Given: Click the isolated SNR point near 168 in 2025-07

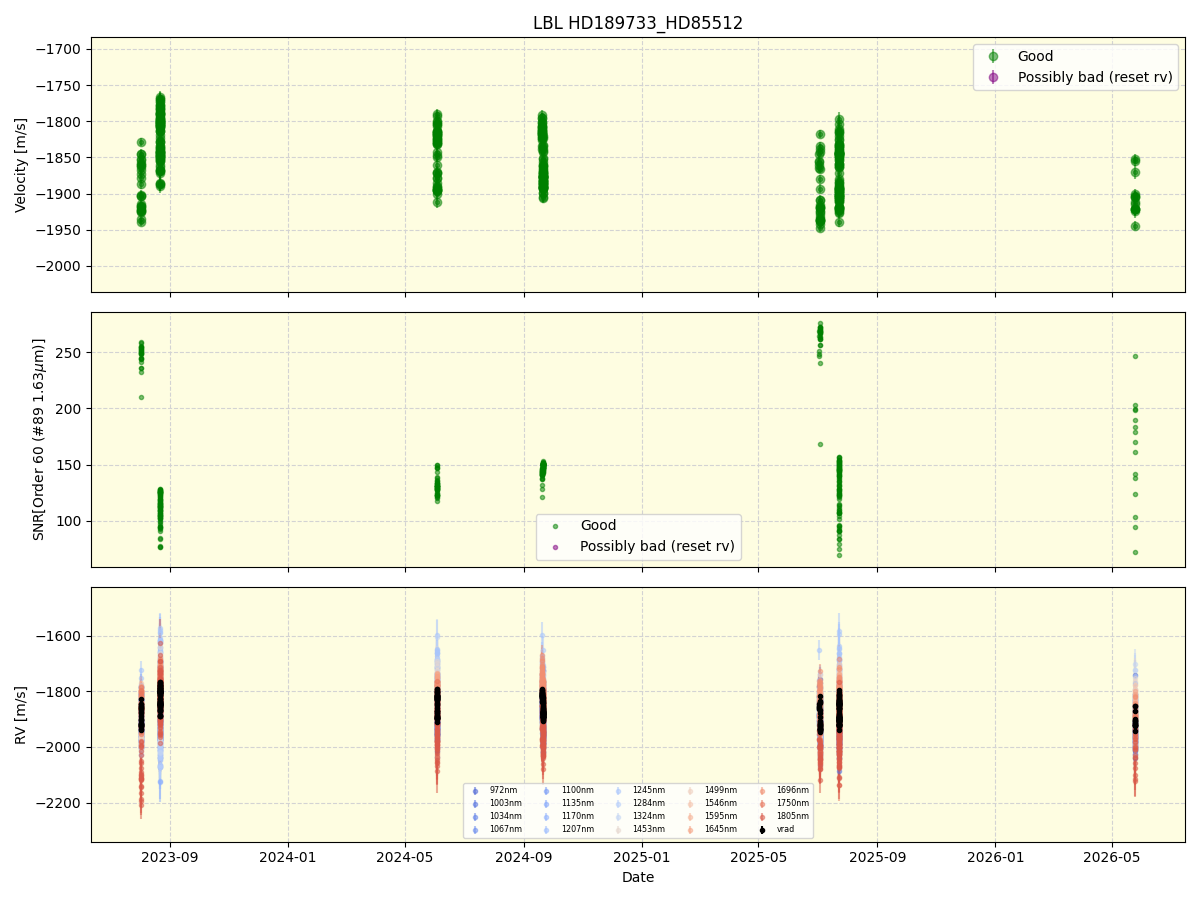Looking at the screenshot, I should click(x=820, y=444).
